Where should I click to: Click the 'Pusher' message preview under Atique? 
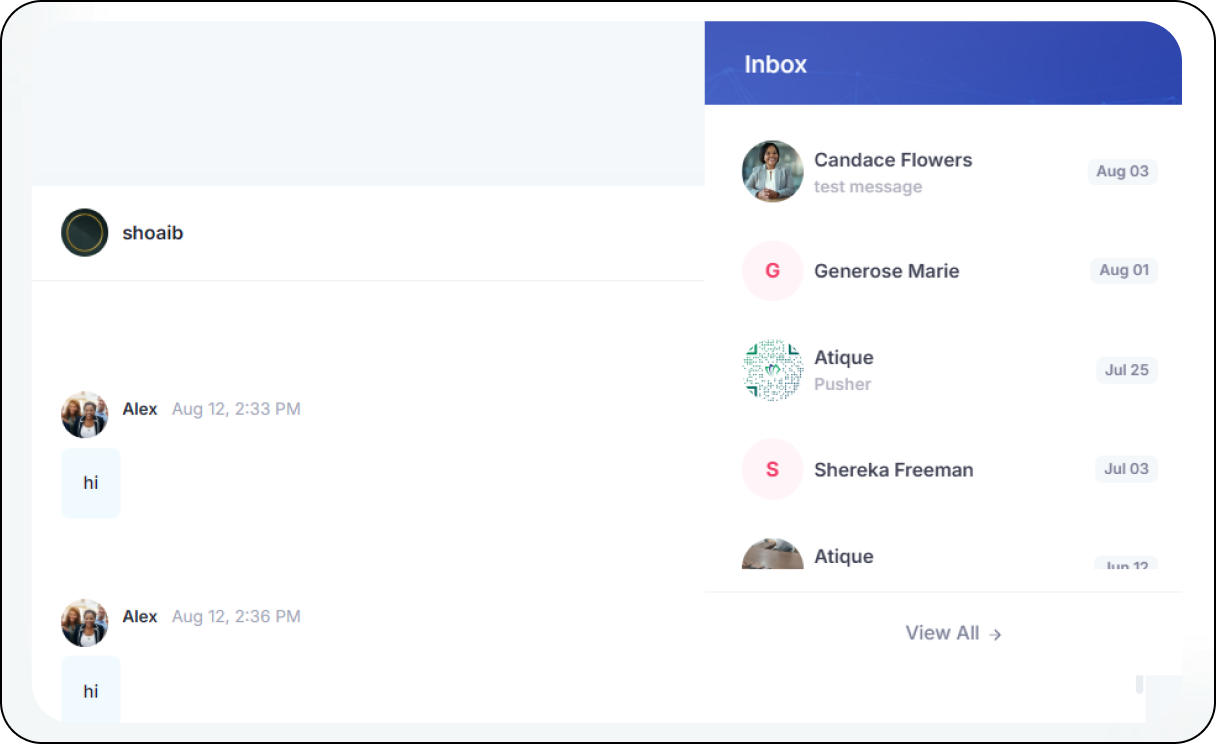click(x=842, y=384)
